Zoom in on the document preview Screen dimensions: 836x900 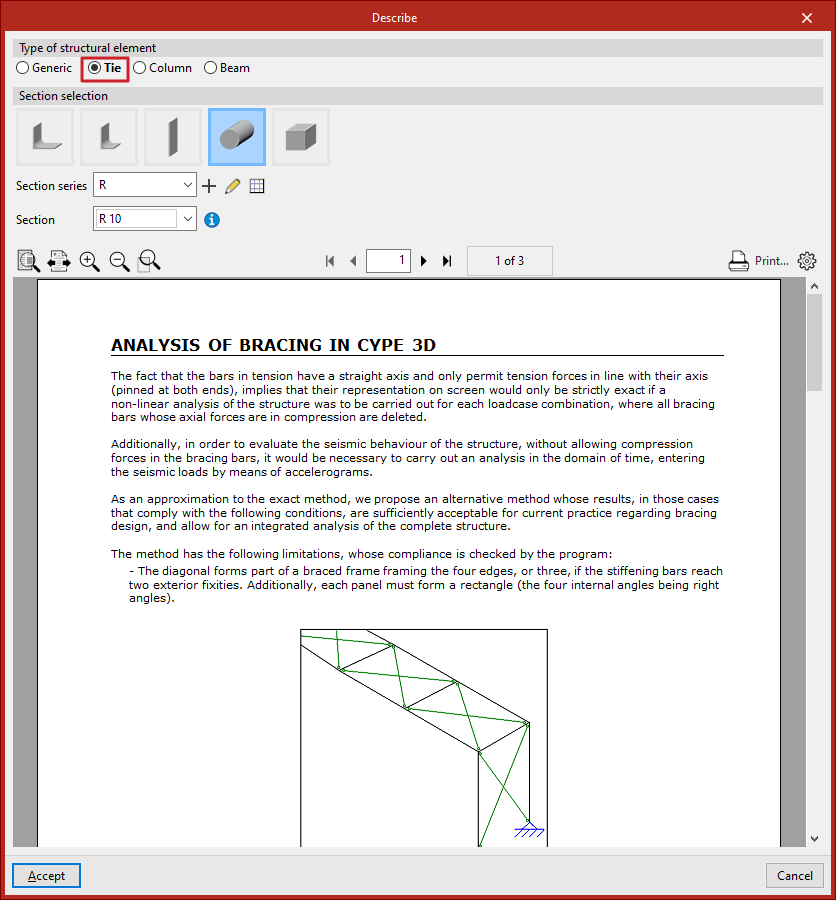pos(90,261)
